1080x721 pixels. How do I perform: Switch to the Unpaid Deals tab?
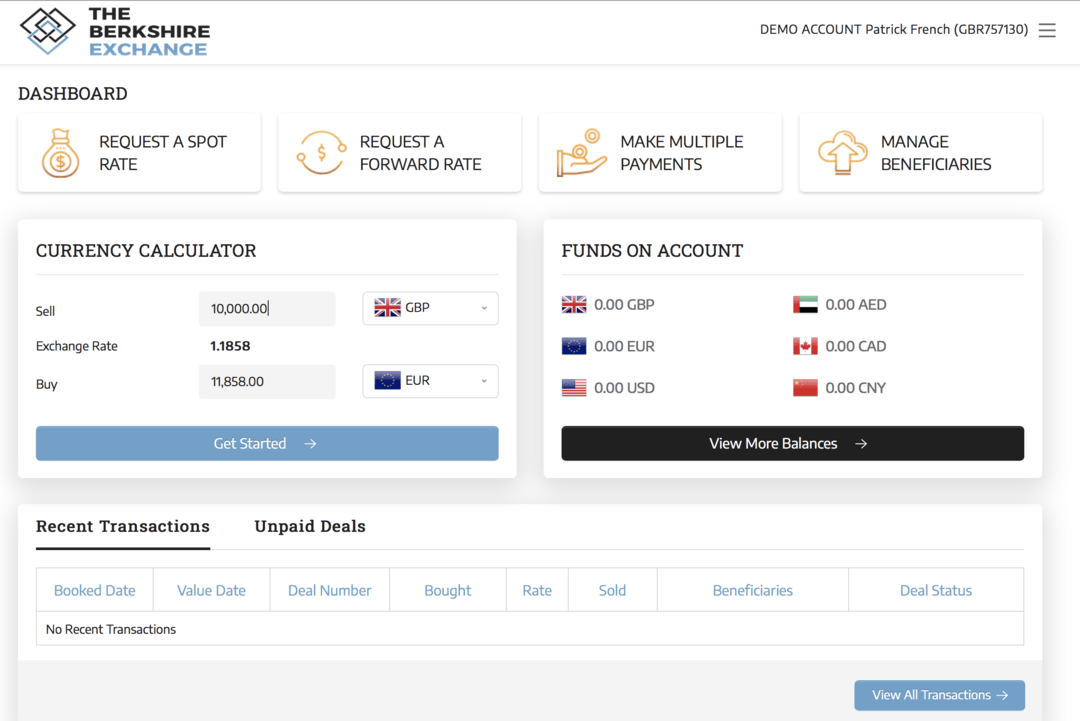pos(310,526)
